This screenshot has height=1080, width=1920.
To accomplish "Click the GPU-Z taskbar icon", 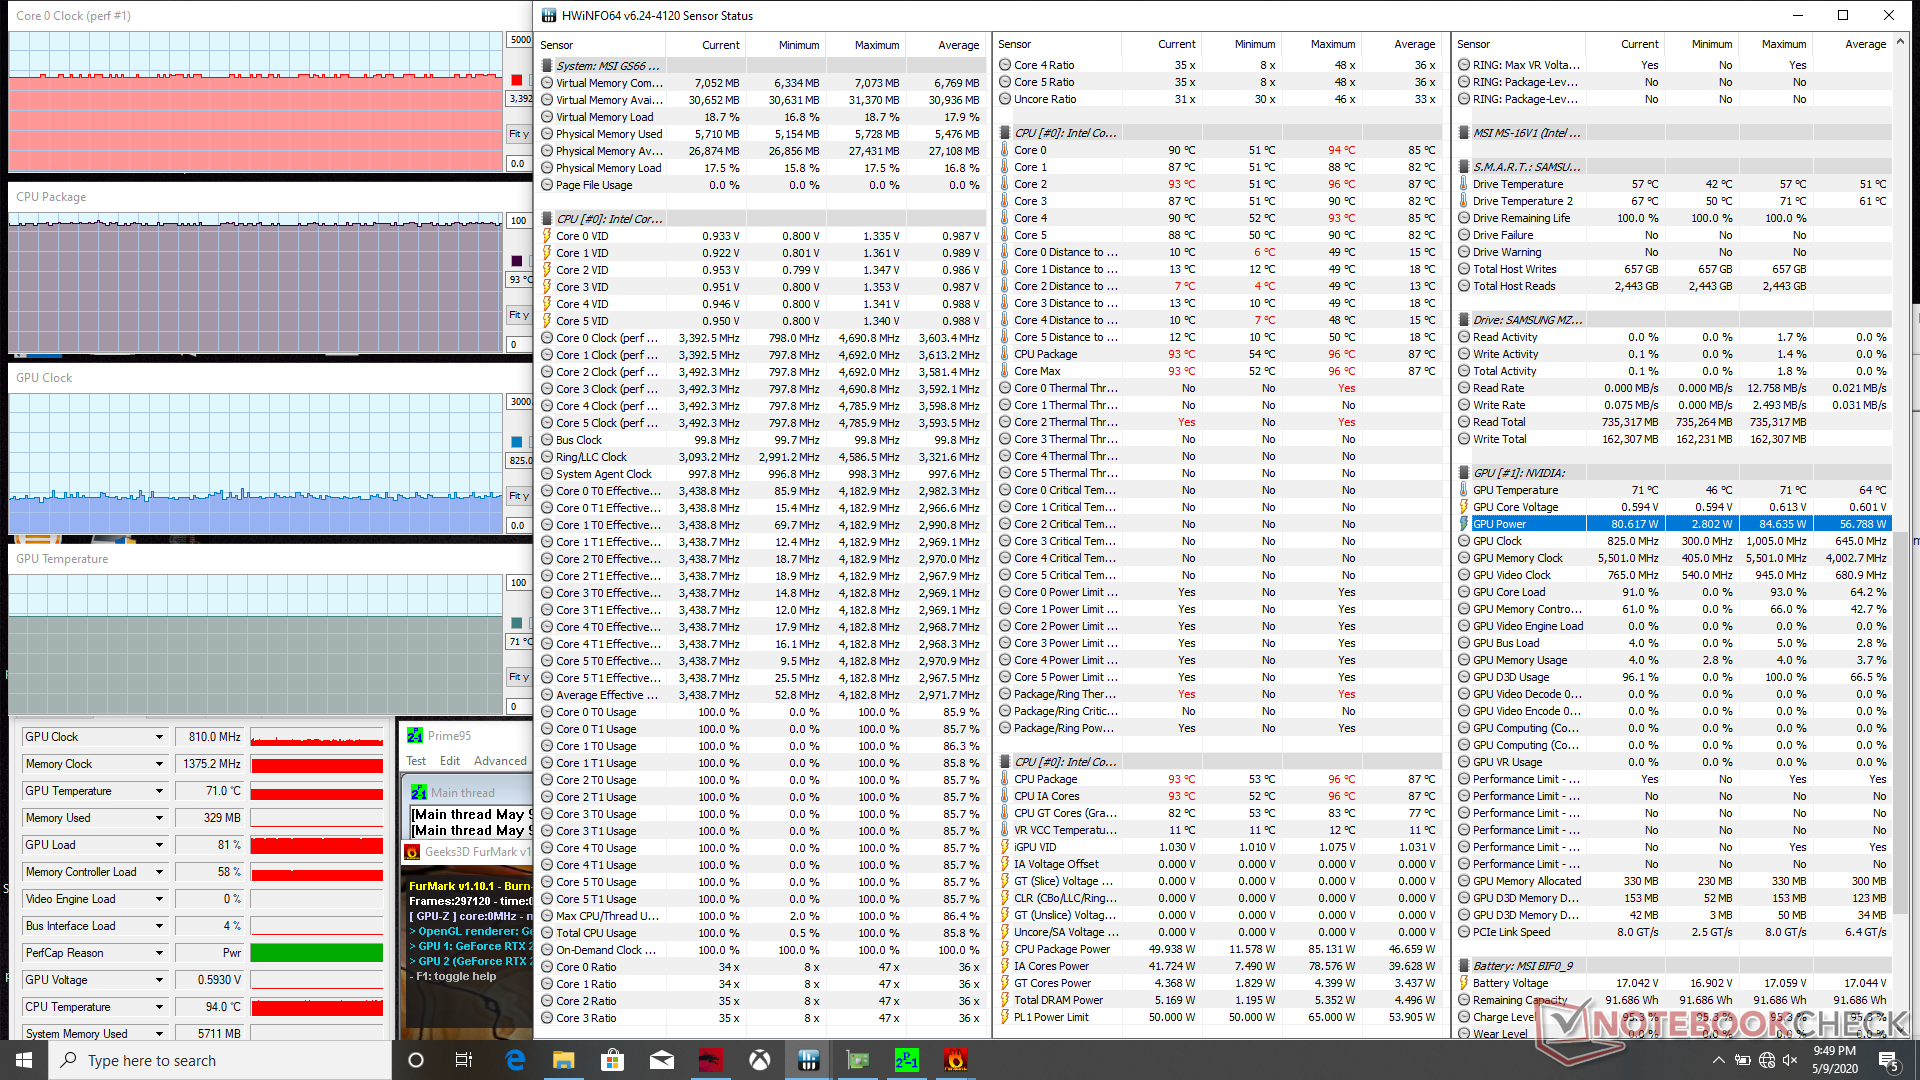I will [857, 1060].
